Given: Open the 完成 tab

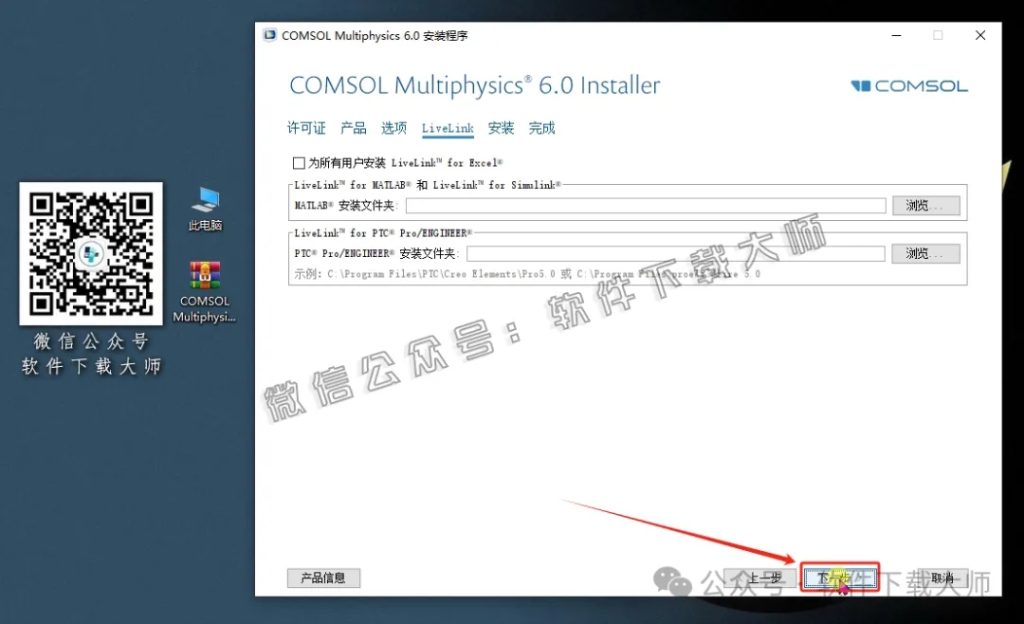Looking at the screenshot, I should click(x=542, y=128).
